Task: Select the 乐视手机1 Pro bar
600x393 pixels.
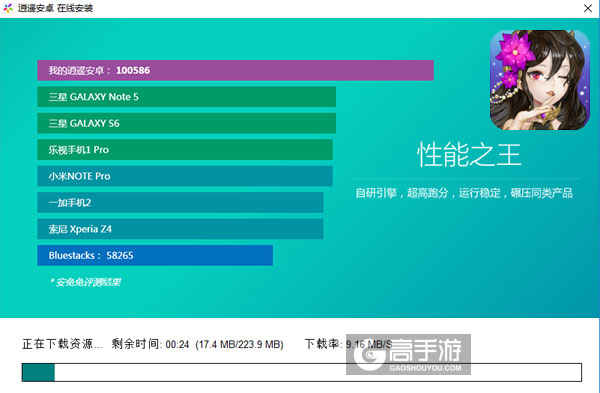Action: click(x=185, y=150)
